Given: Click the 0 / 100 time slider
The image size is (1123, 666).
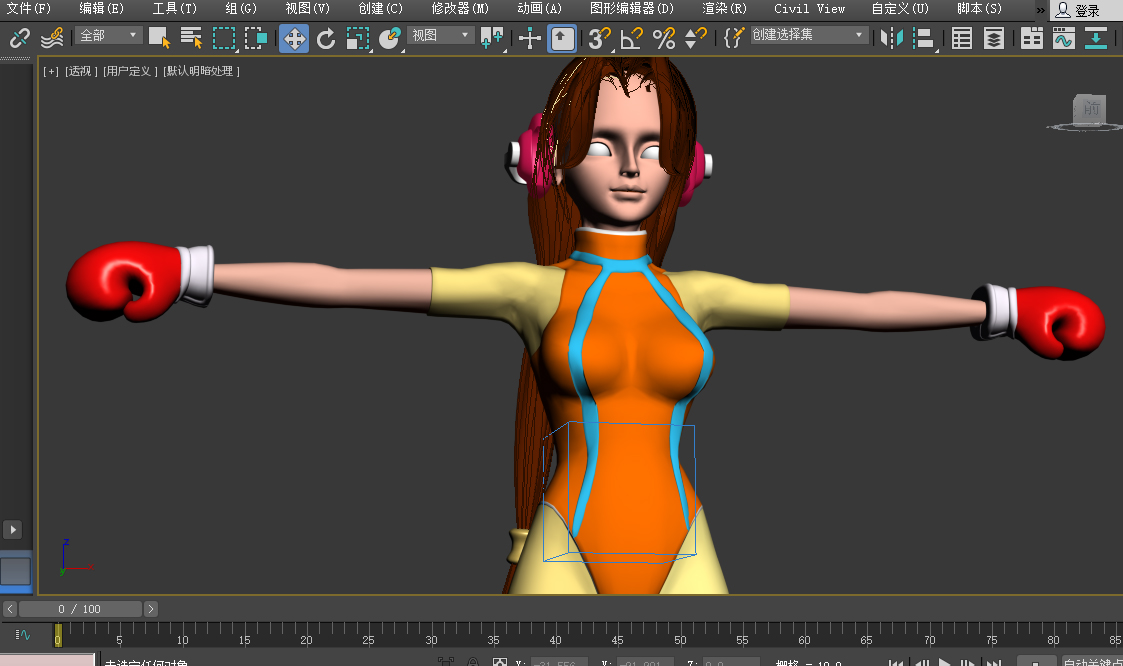Looking at the screenshot, I should tap(80, 609).
